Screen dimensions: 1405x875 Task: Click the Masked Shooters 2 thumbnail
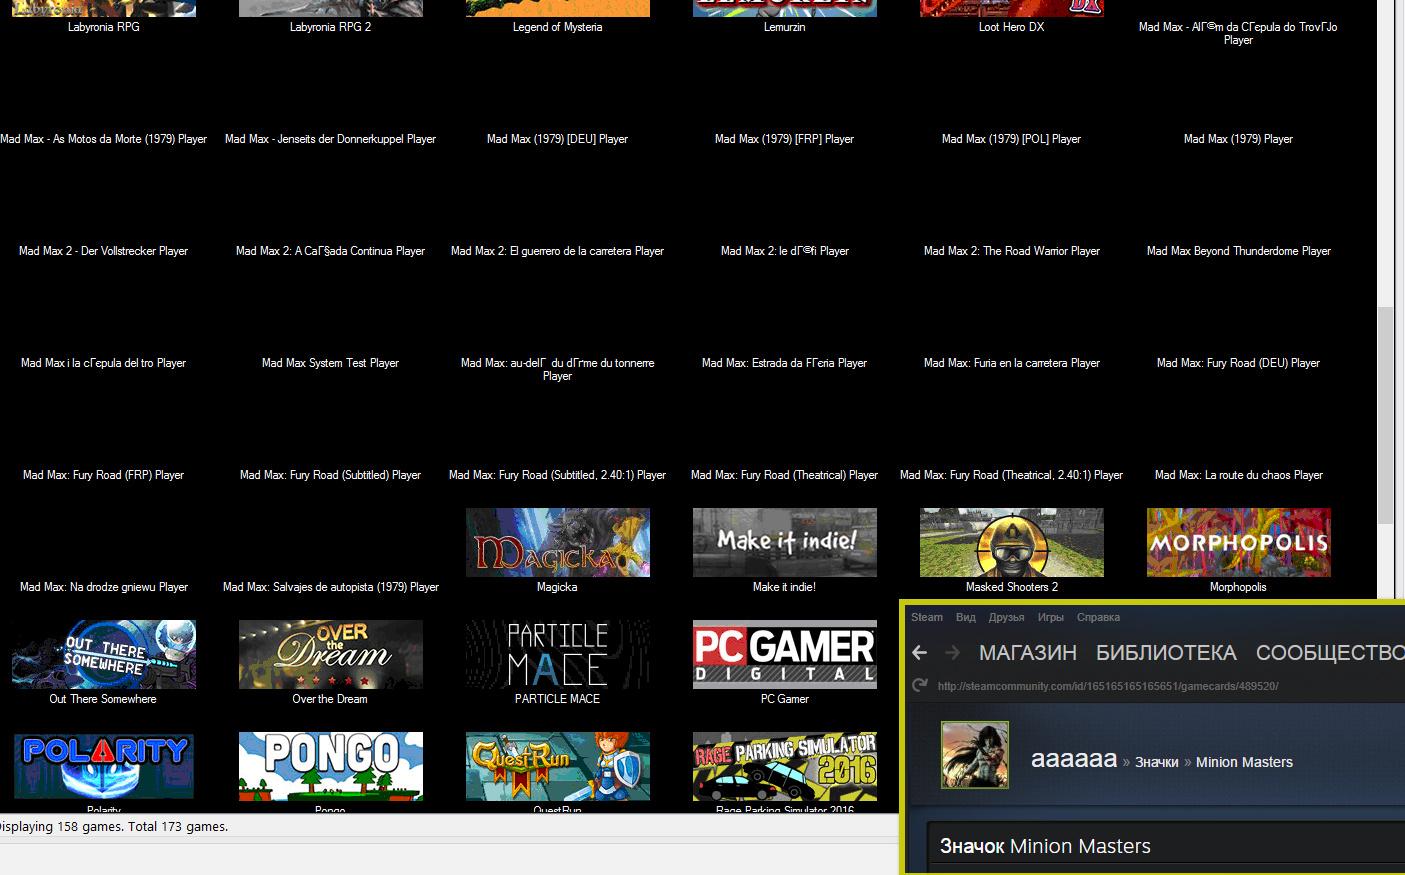pyautogui.click(x=1012, y=542)
